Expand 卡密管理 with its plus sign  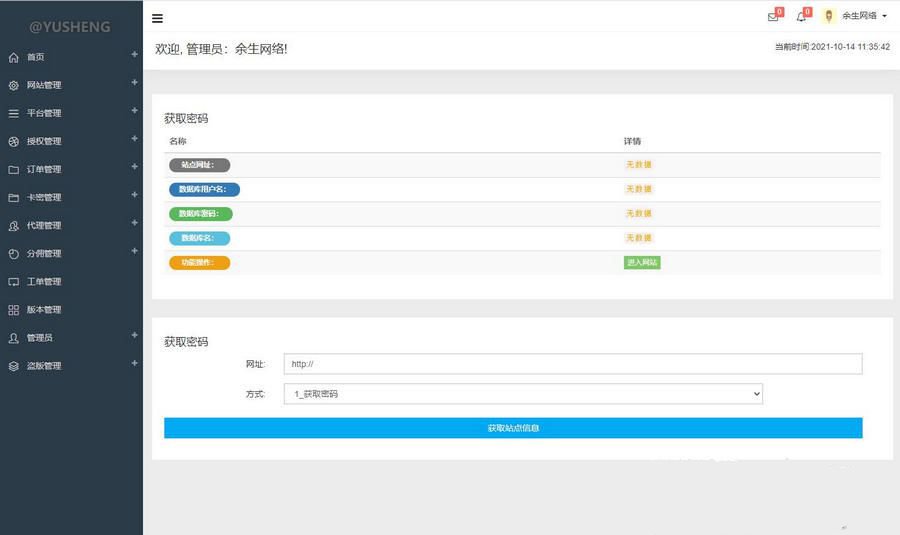coord(134,195)
